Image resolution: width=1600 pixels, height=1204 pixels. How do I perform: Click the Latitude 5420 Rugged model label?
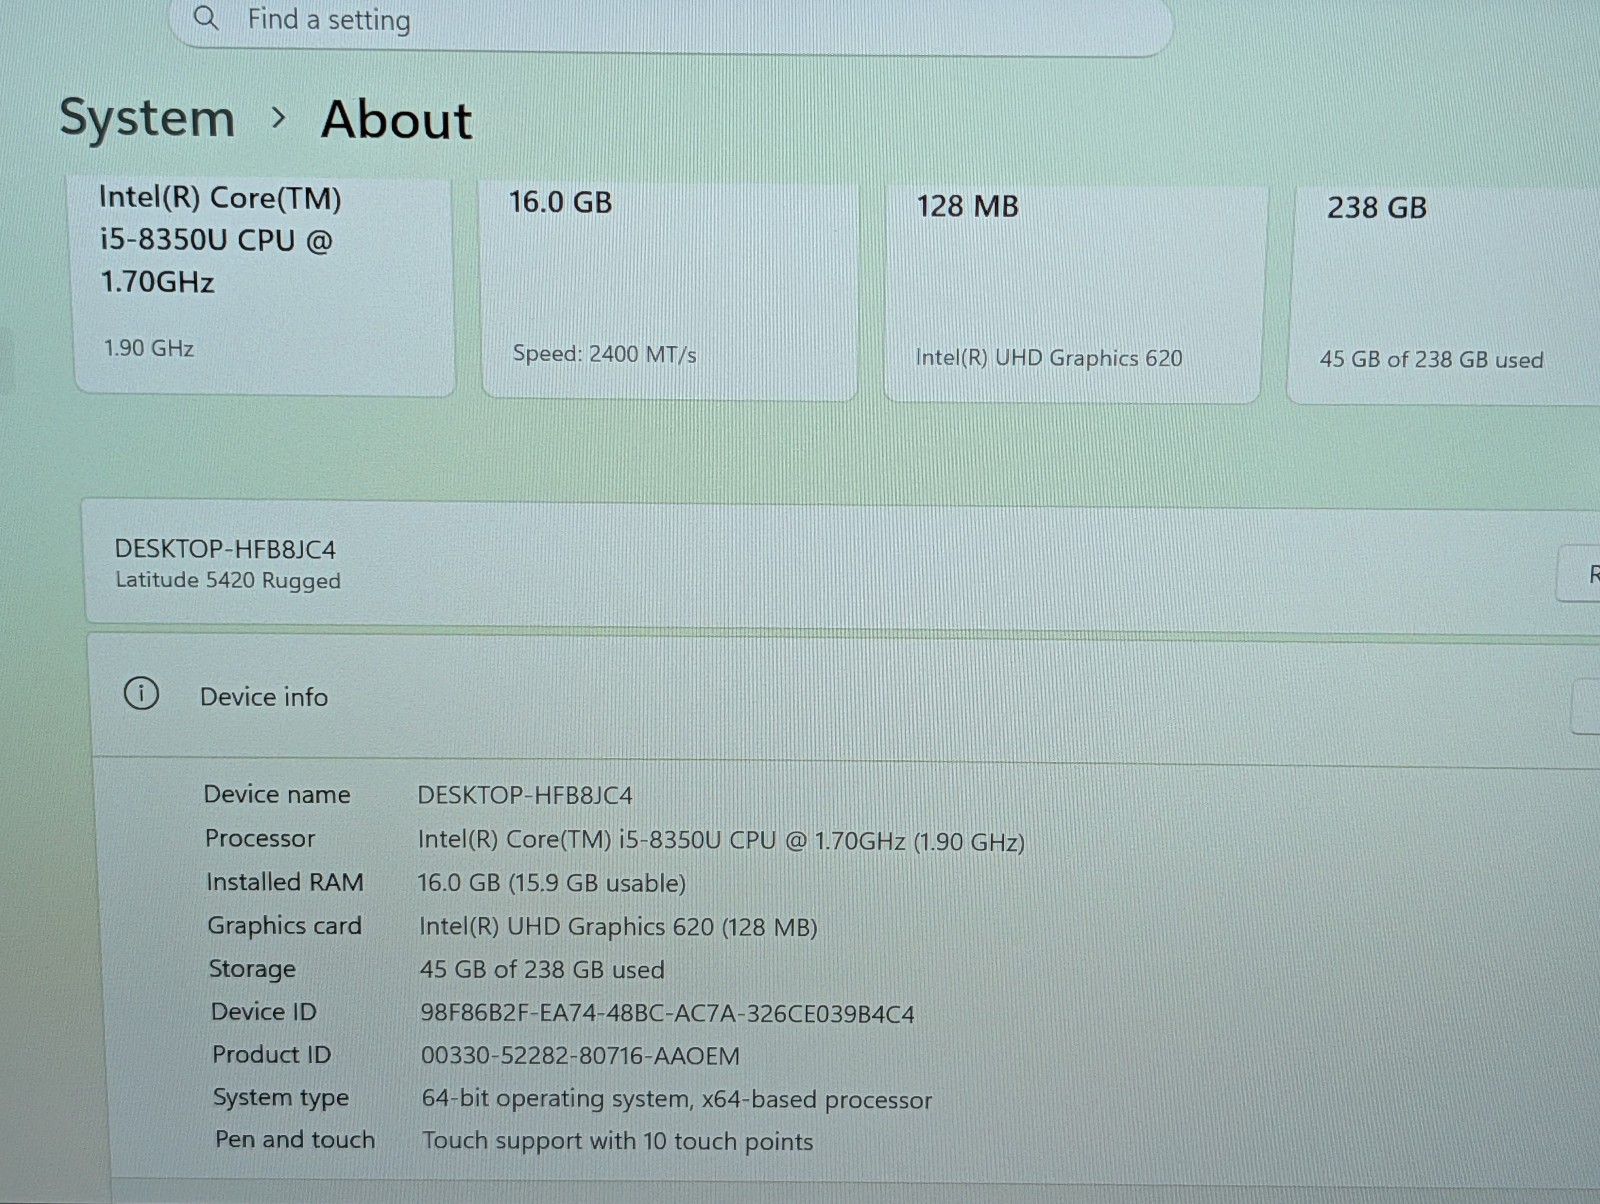228,581
